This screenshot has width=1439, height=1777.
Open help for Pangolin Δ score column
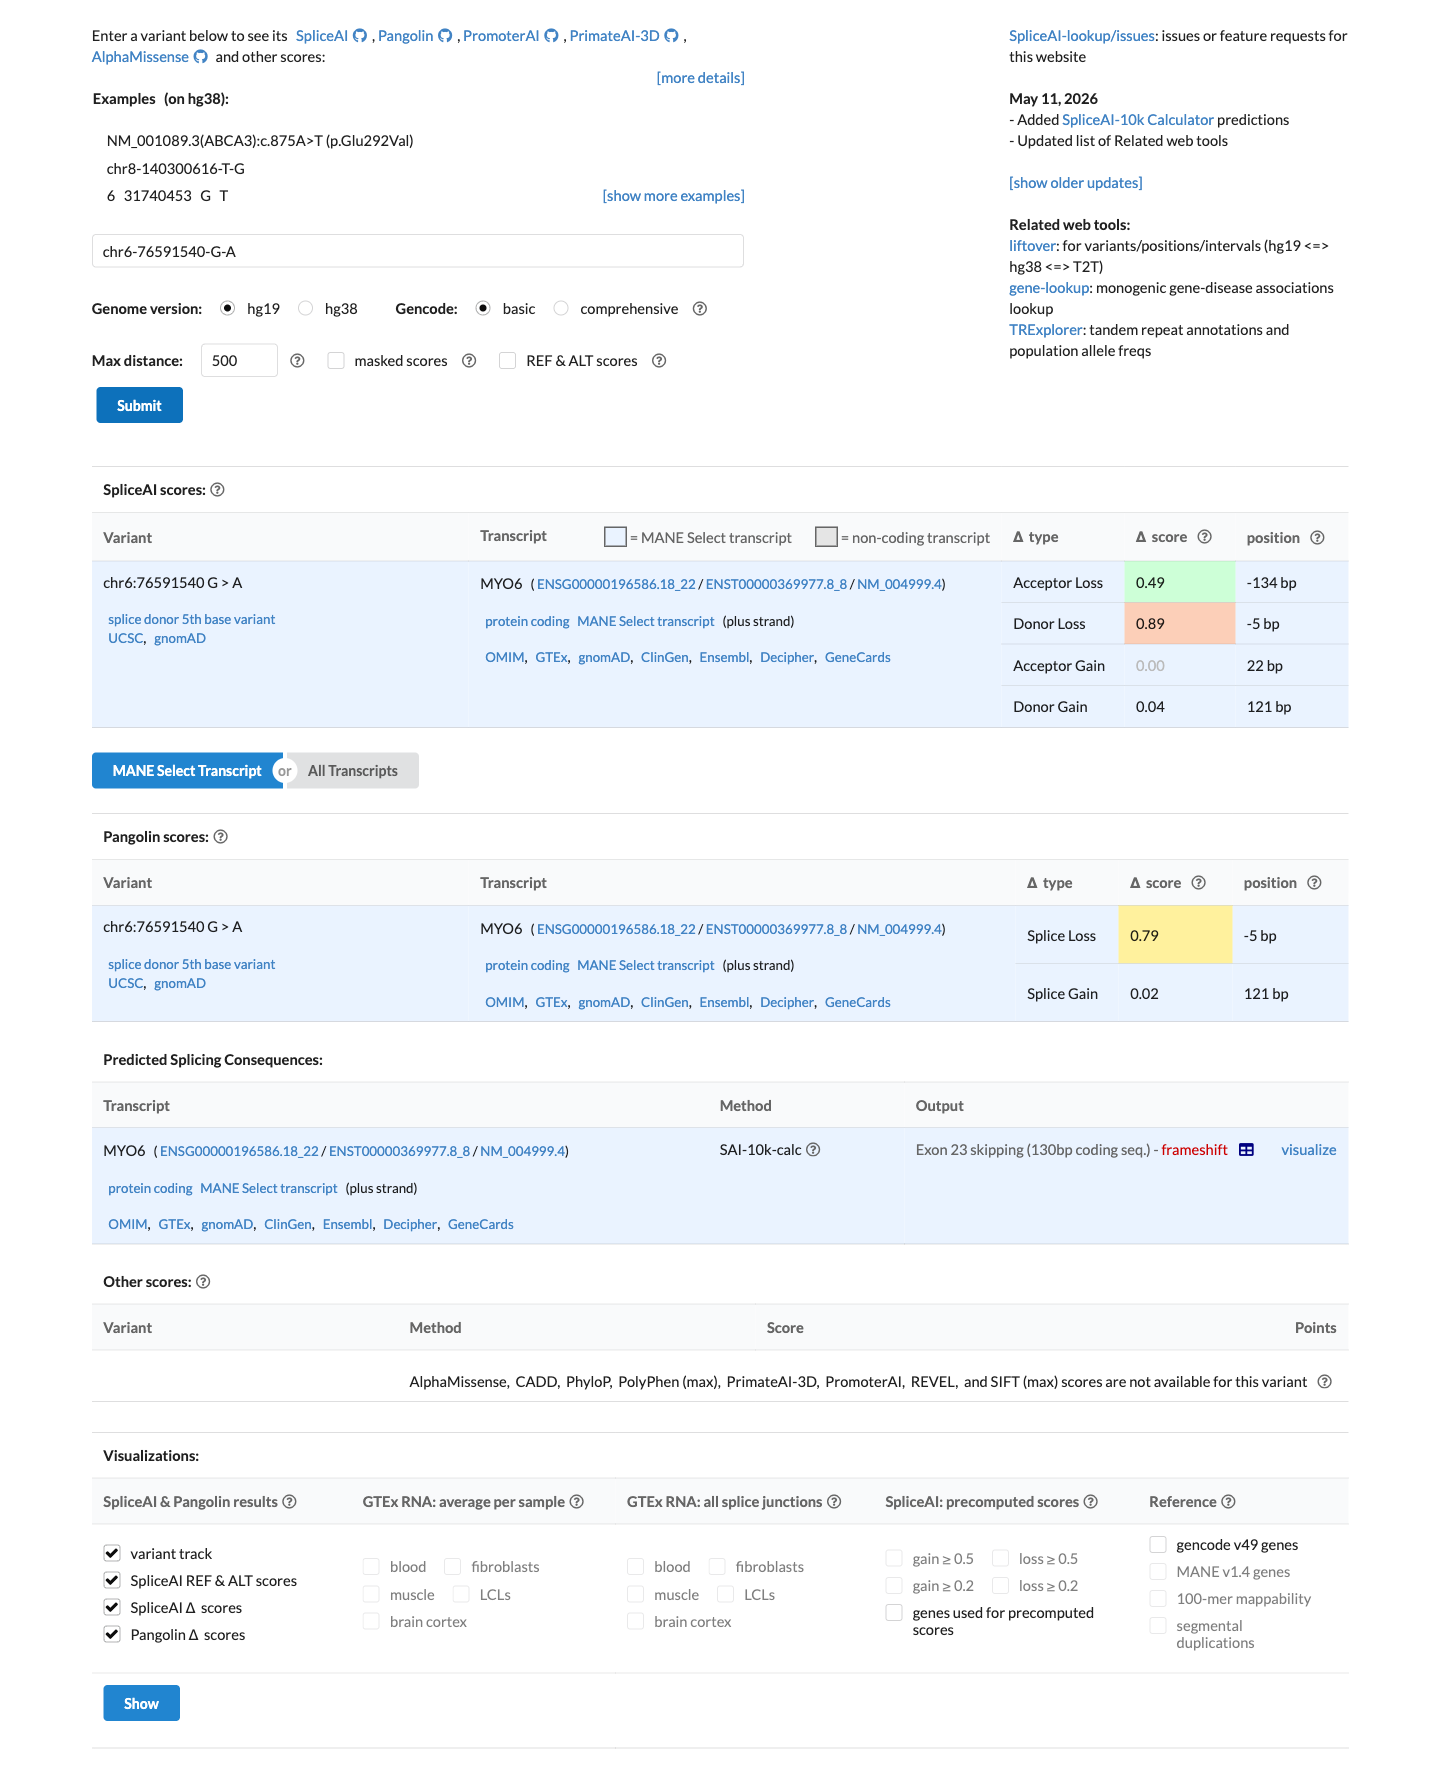[x=1199, y=883]
